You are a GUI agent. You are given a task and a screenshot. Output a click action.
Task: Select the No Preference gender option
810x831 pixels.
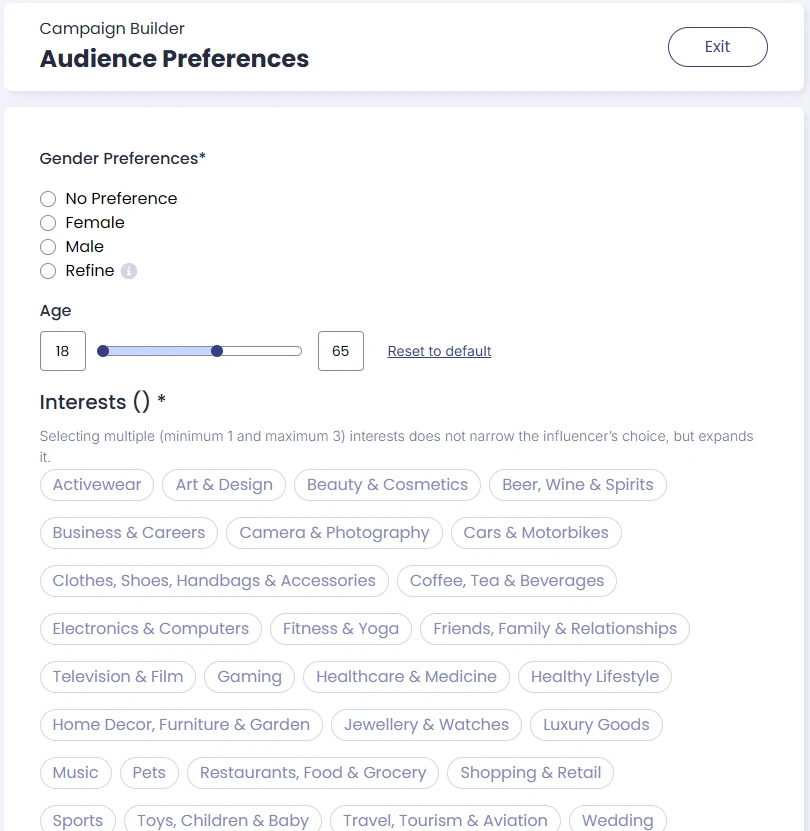pos(48,199)
